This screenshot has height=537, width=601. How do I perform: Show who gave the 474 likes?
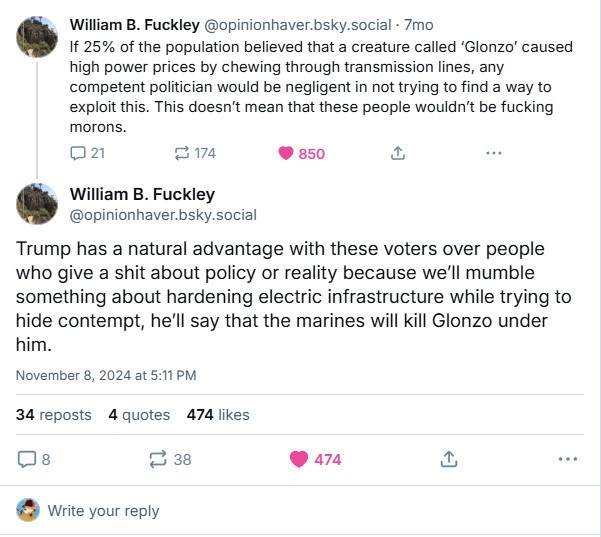tap(218, 414)
